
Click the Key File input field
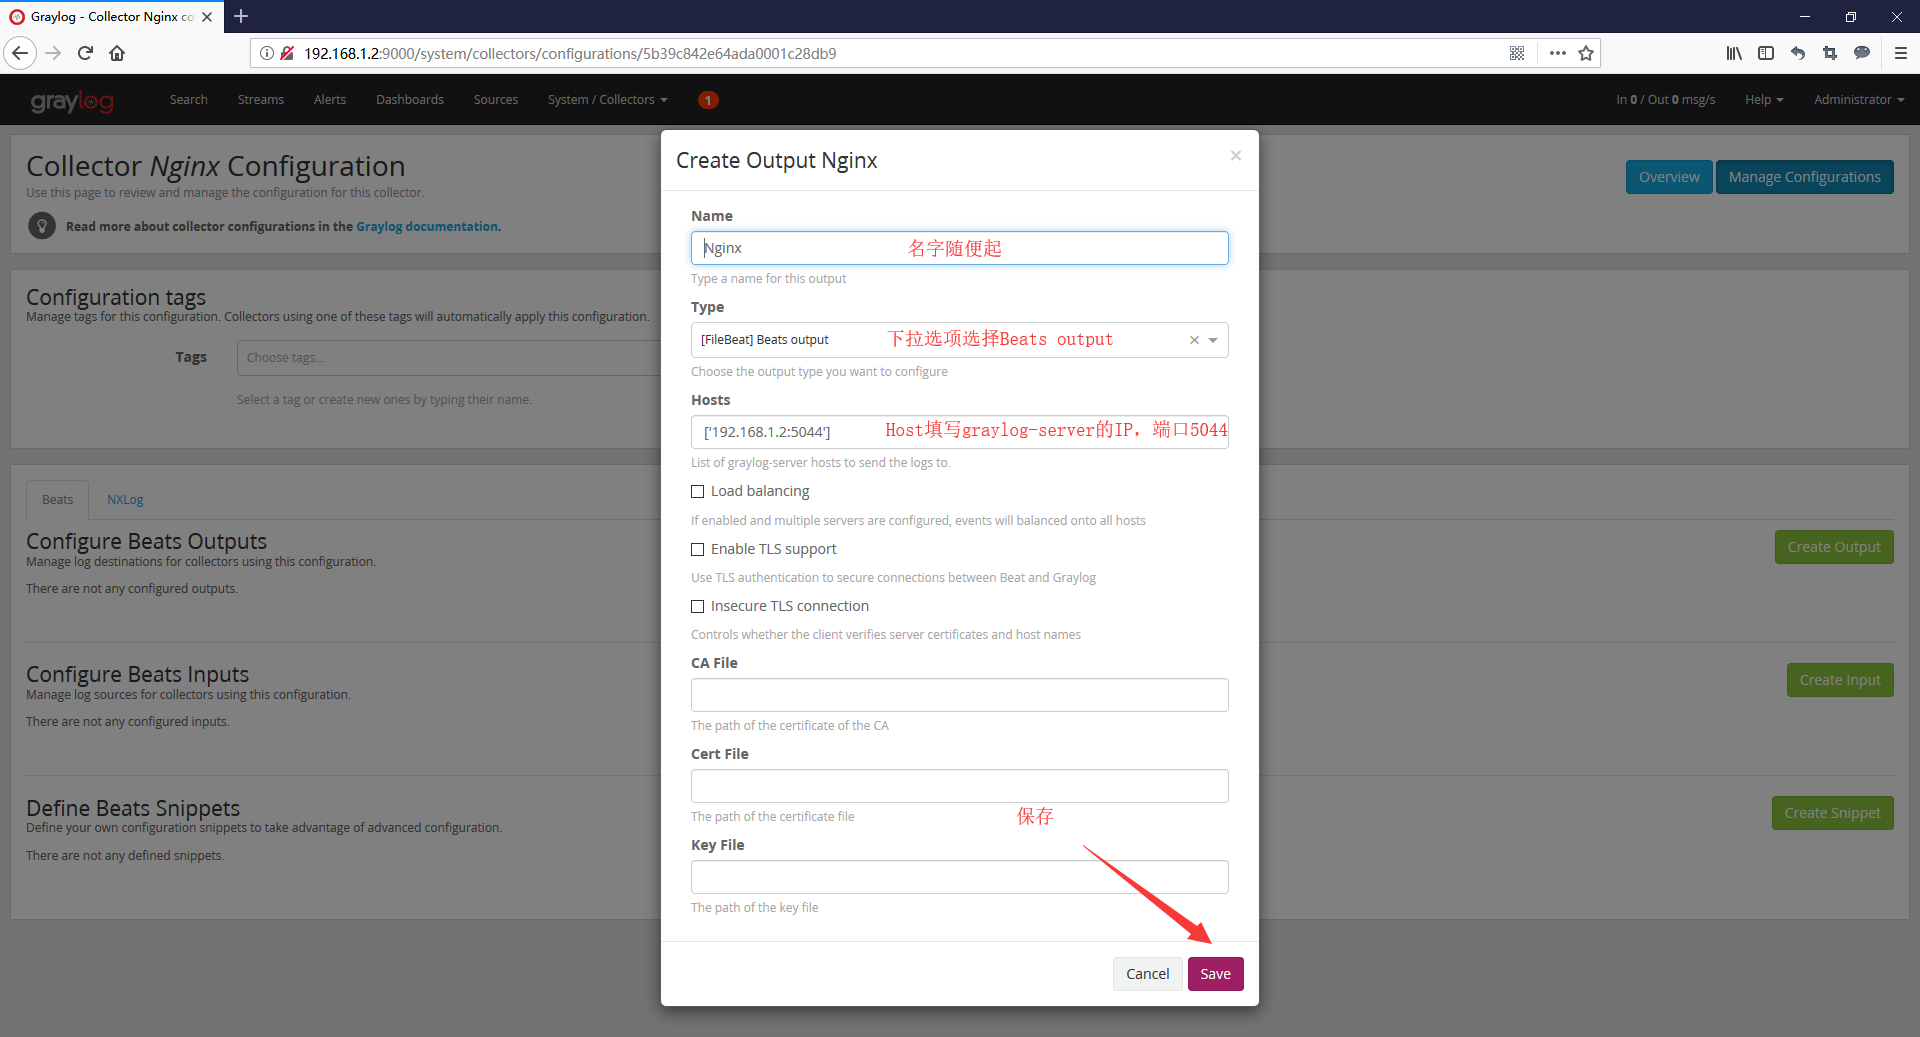click(959, 877)
